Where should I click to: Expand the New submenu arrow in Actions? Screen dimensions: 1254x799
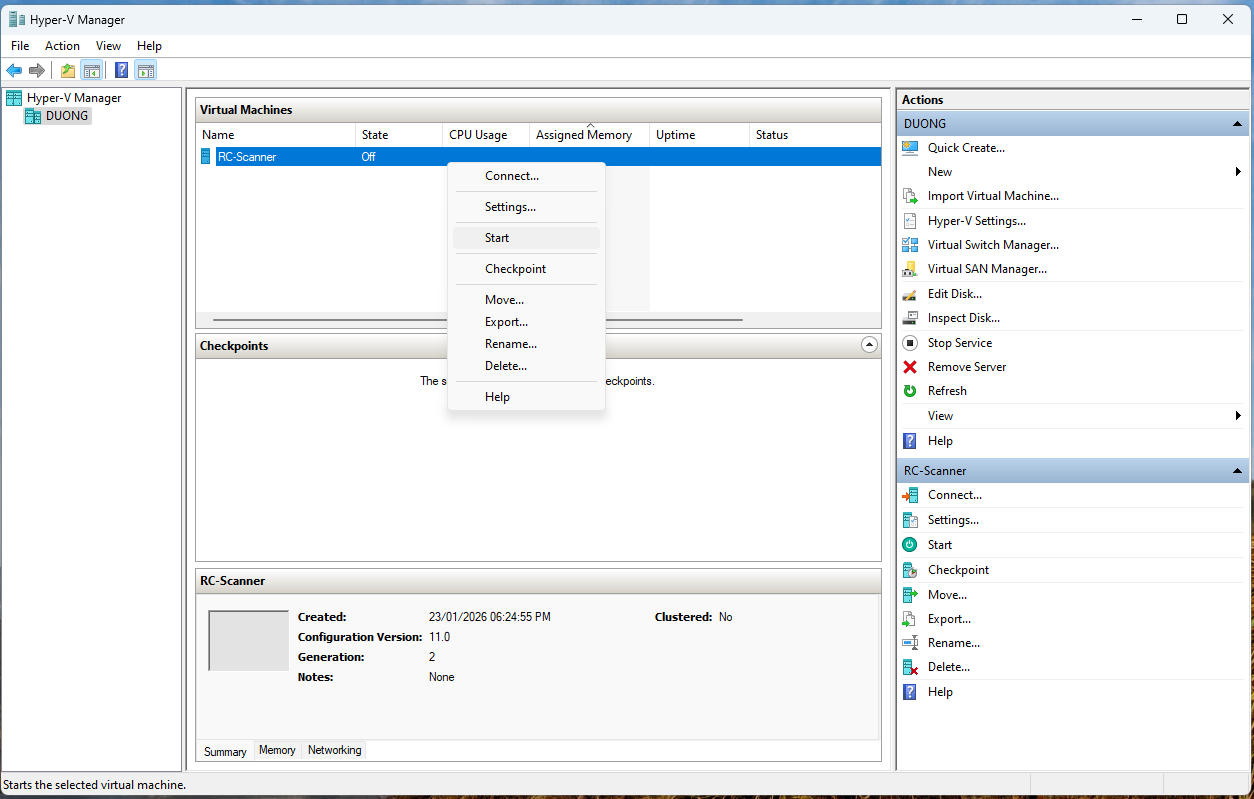point(1239,172)
